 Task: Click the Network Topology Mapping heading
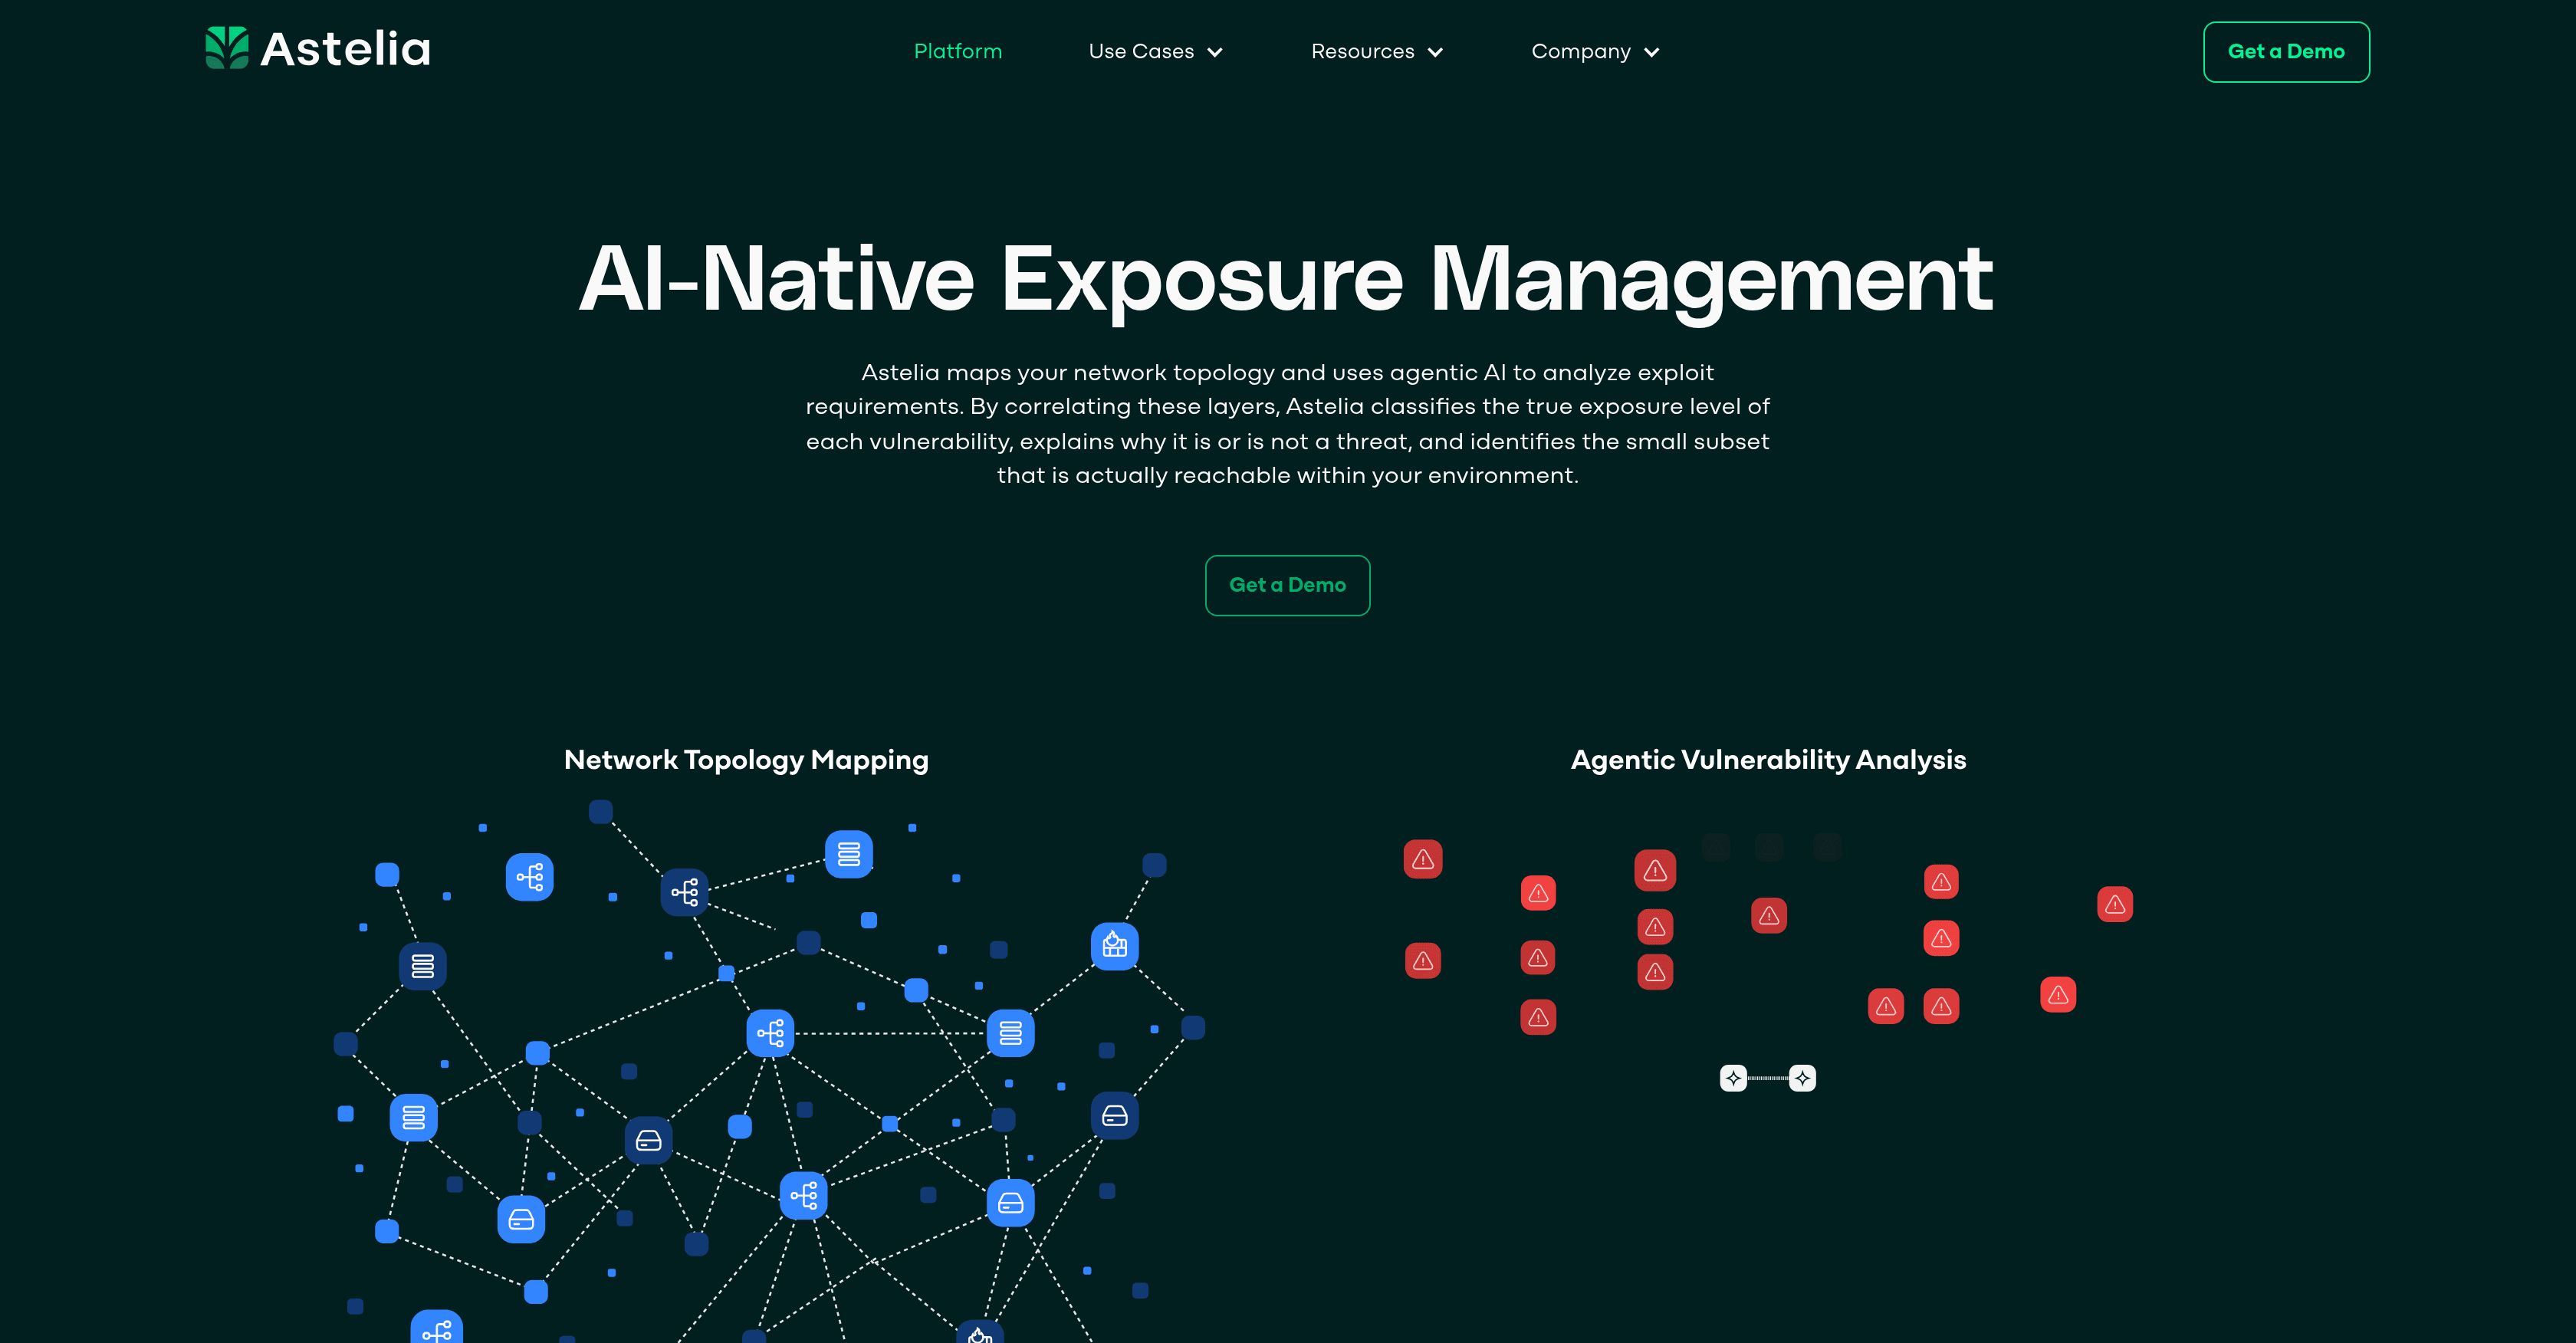click(746, 760)
